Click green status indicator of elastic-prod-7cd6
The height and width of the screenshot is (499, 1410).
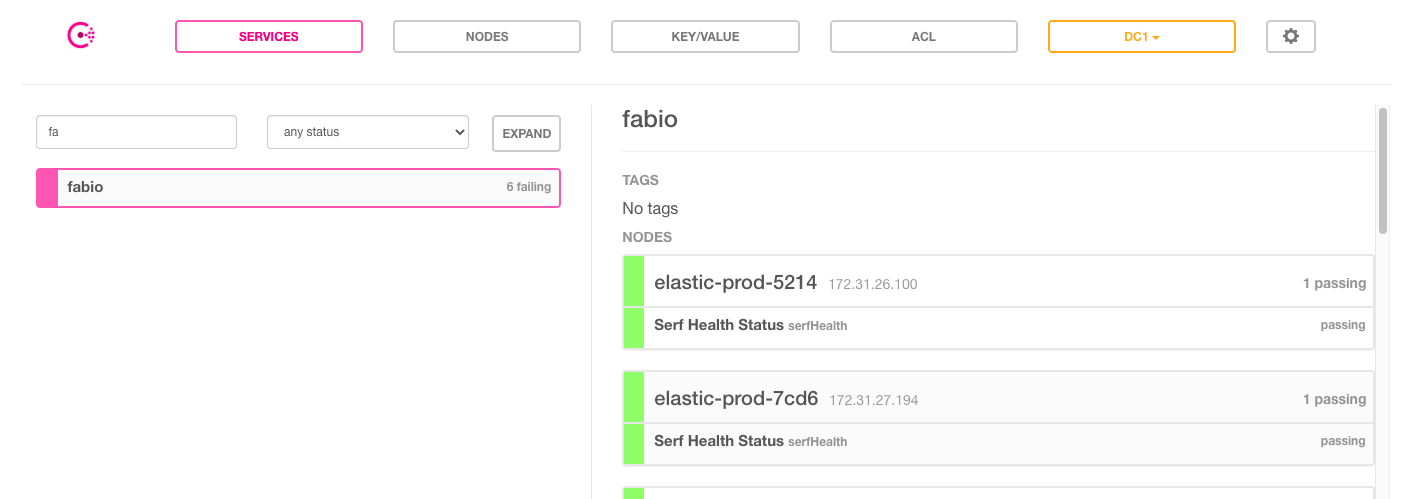pyautogui.click(x=633, y=418)
